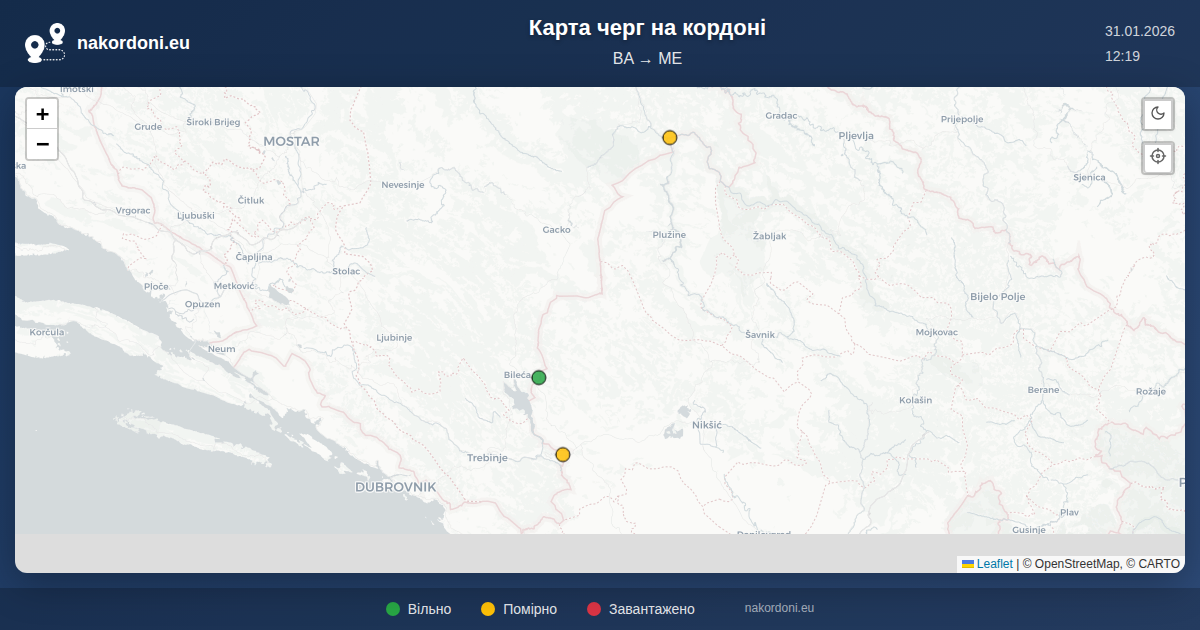The image size is (1200, 630).
Task: Click the Карта черг на кордоні title
Action: click(x=647, y=28)
